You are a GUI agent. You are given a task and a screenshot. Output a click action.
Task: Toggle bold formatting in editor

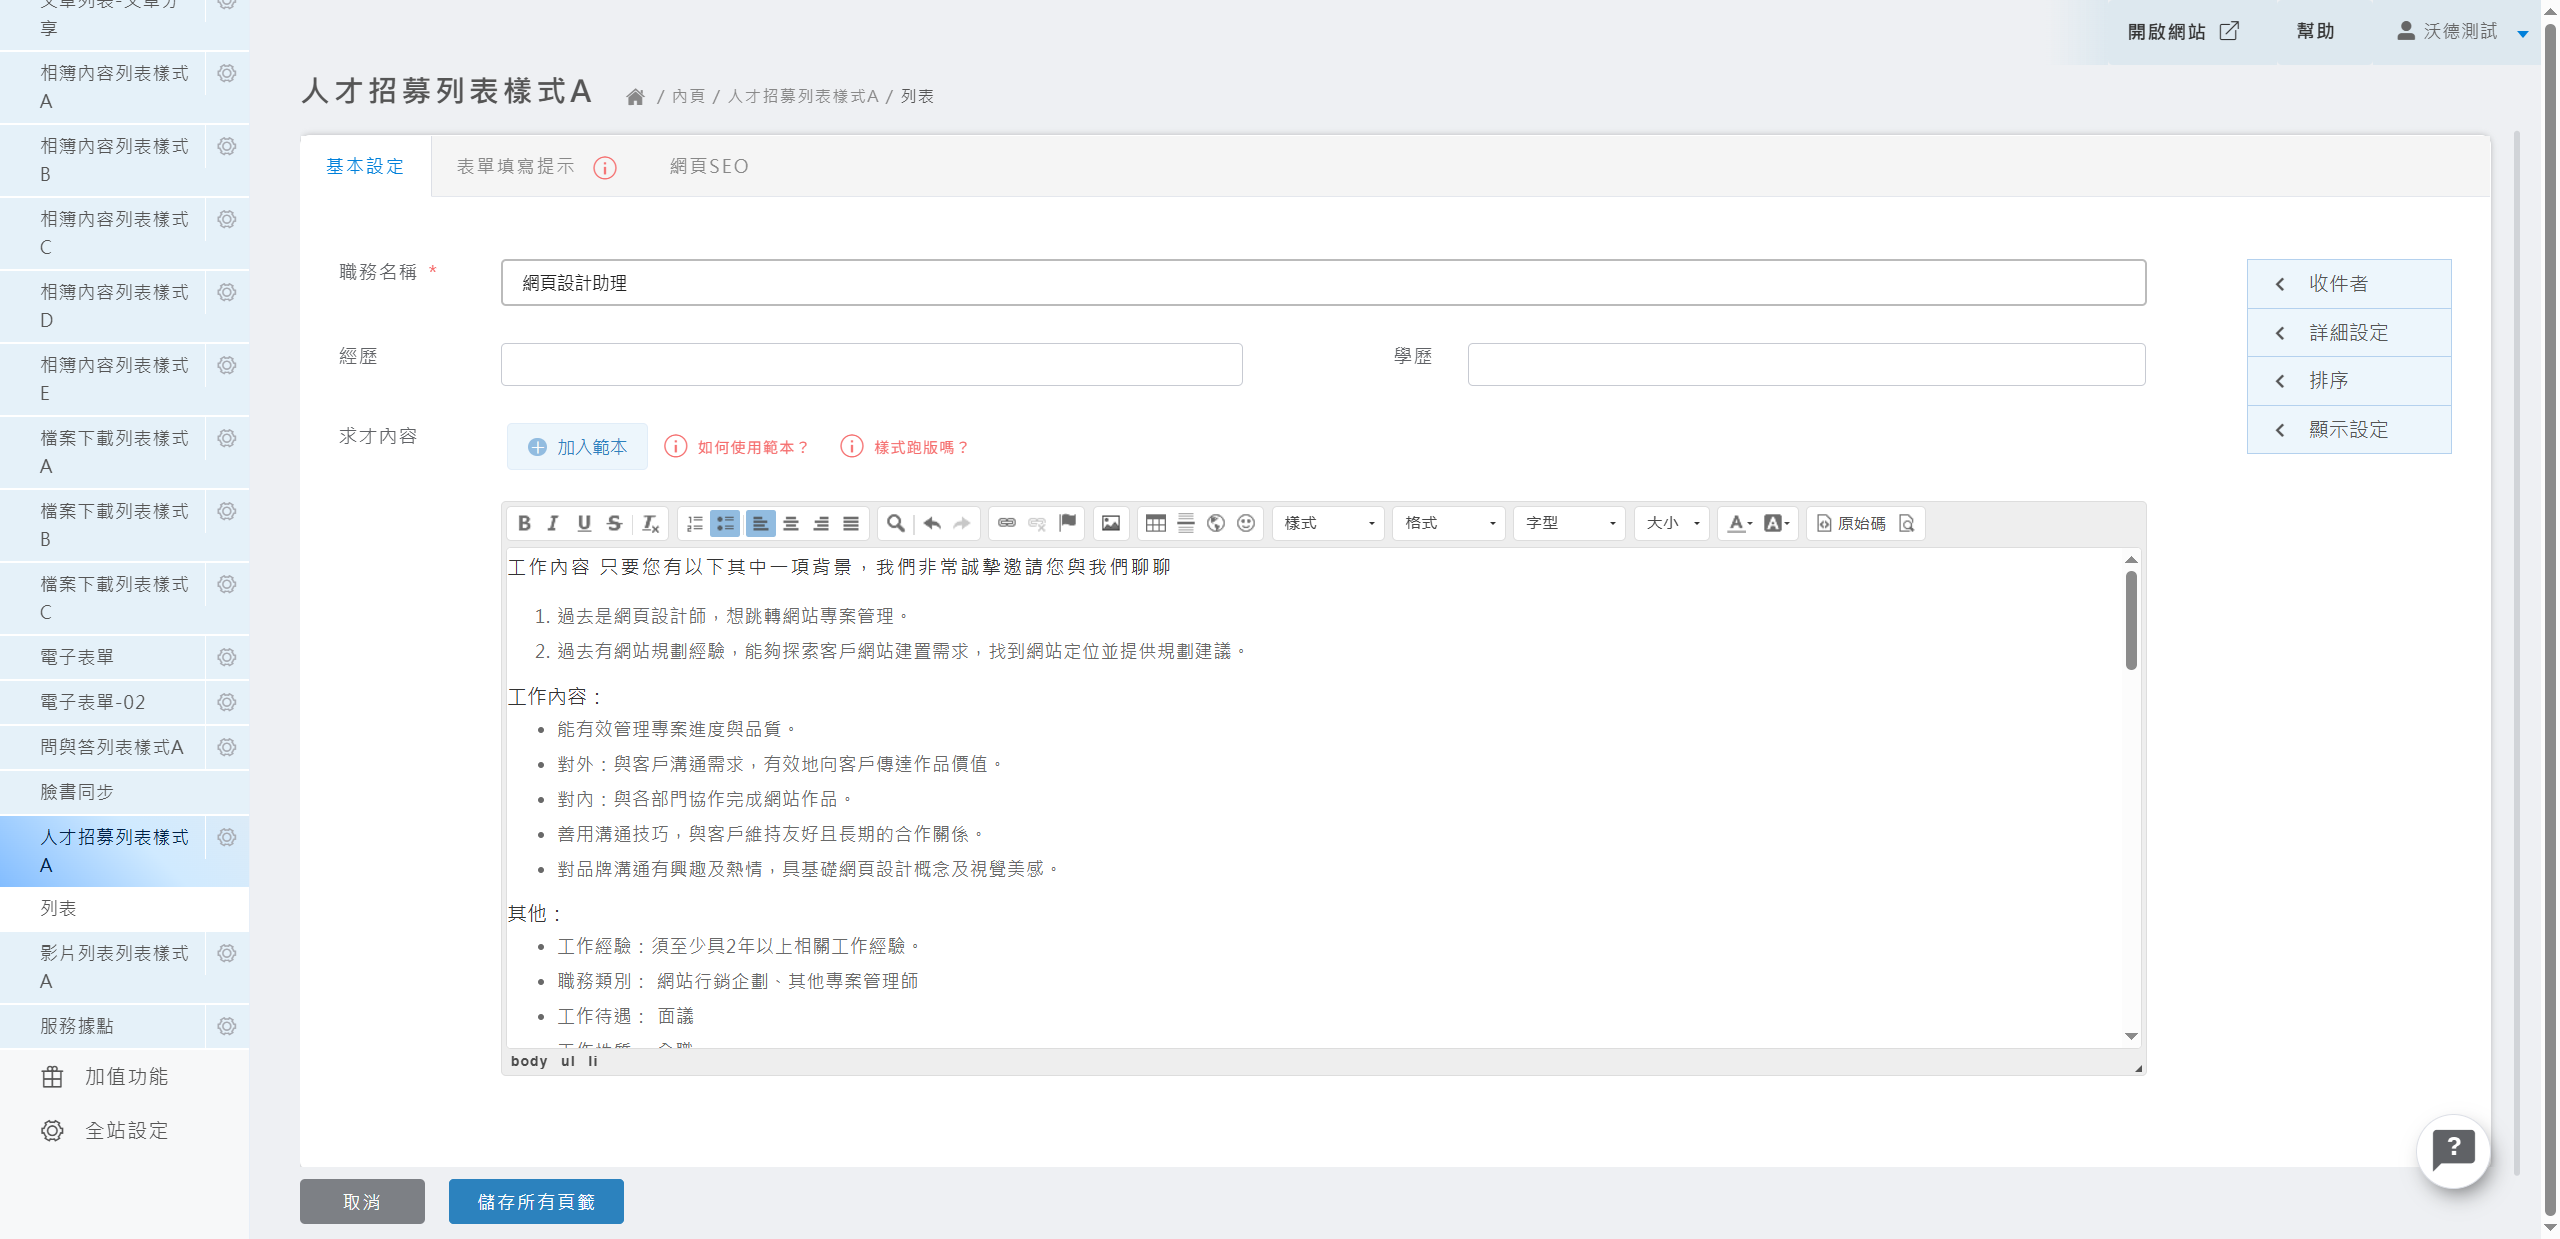click(524, 523)
